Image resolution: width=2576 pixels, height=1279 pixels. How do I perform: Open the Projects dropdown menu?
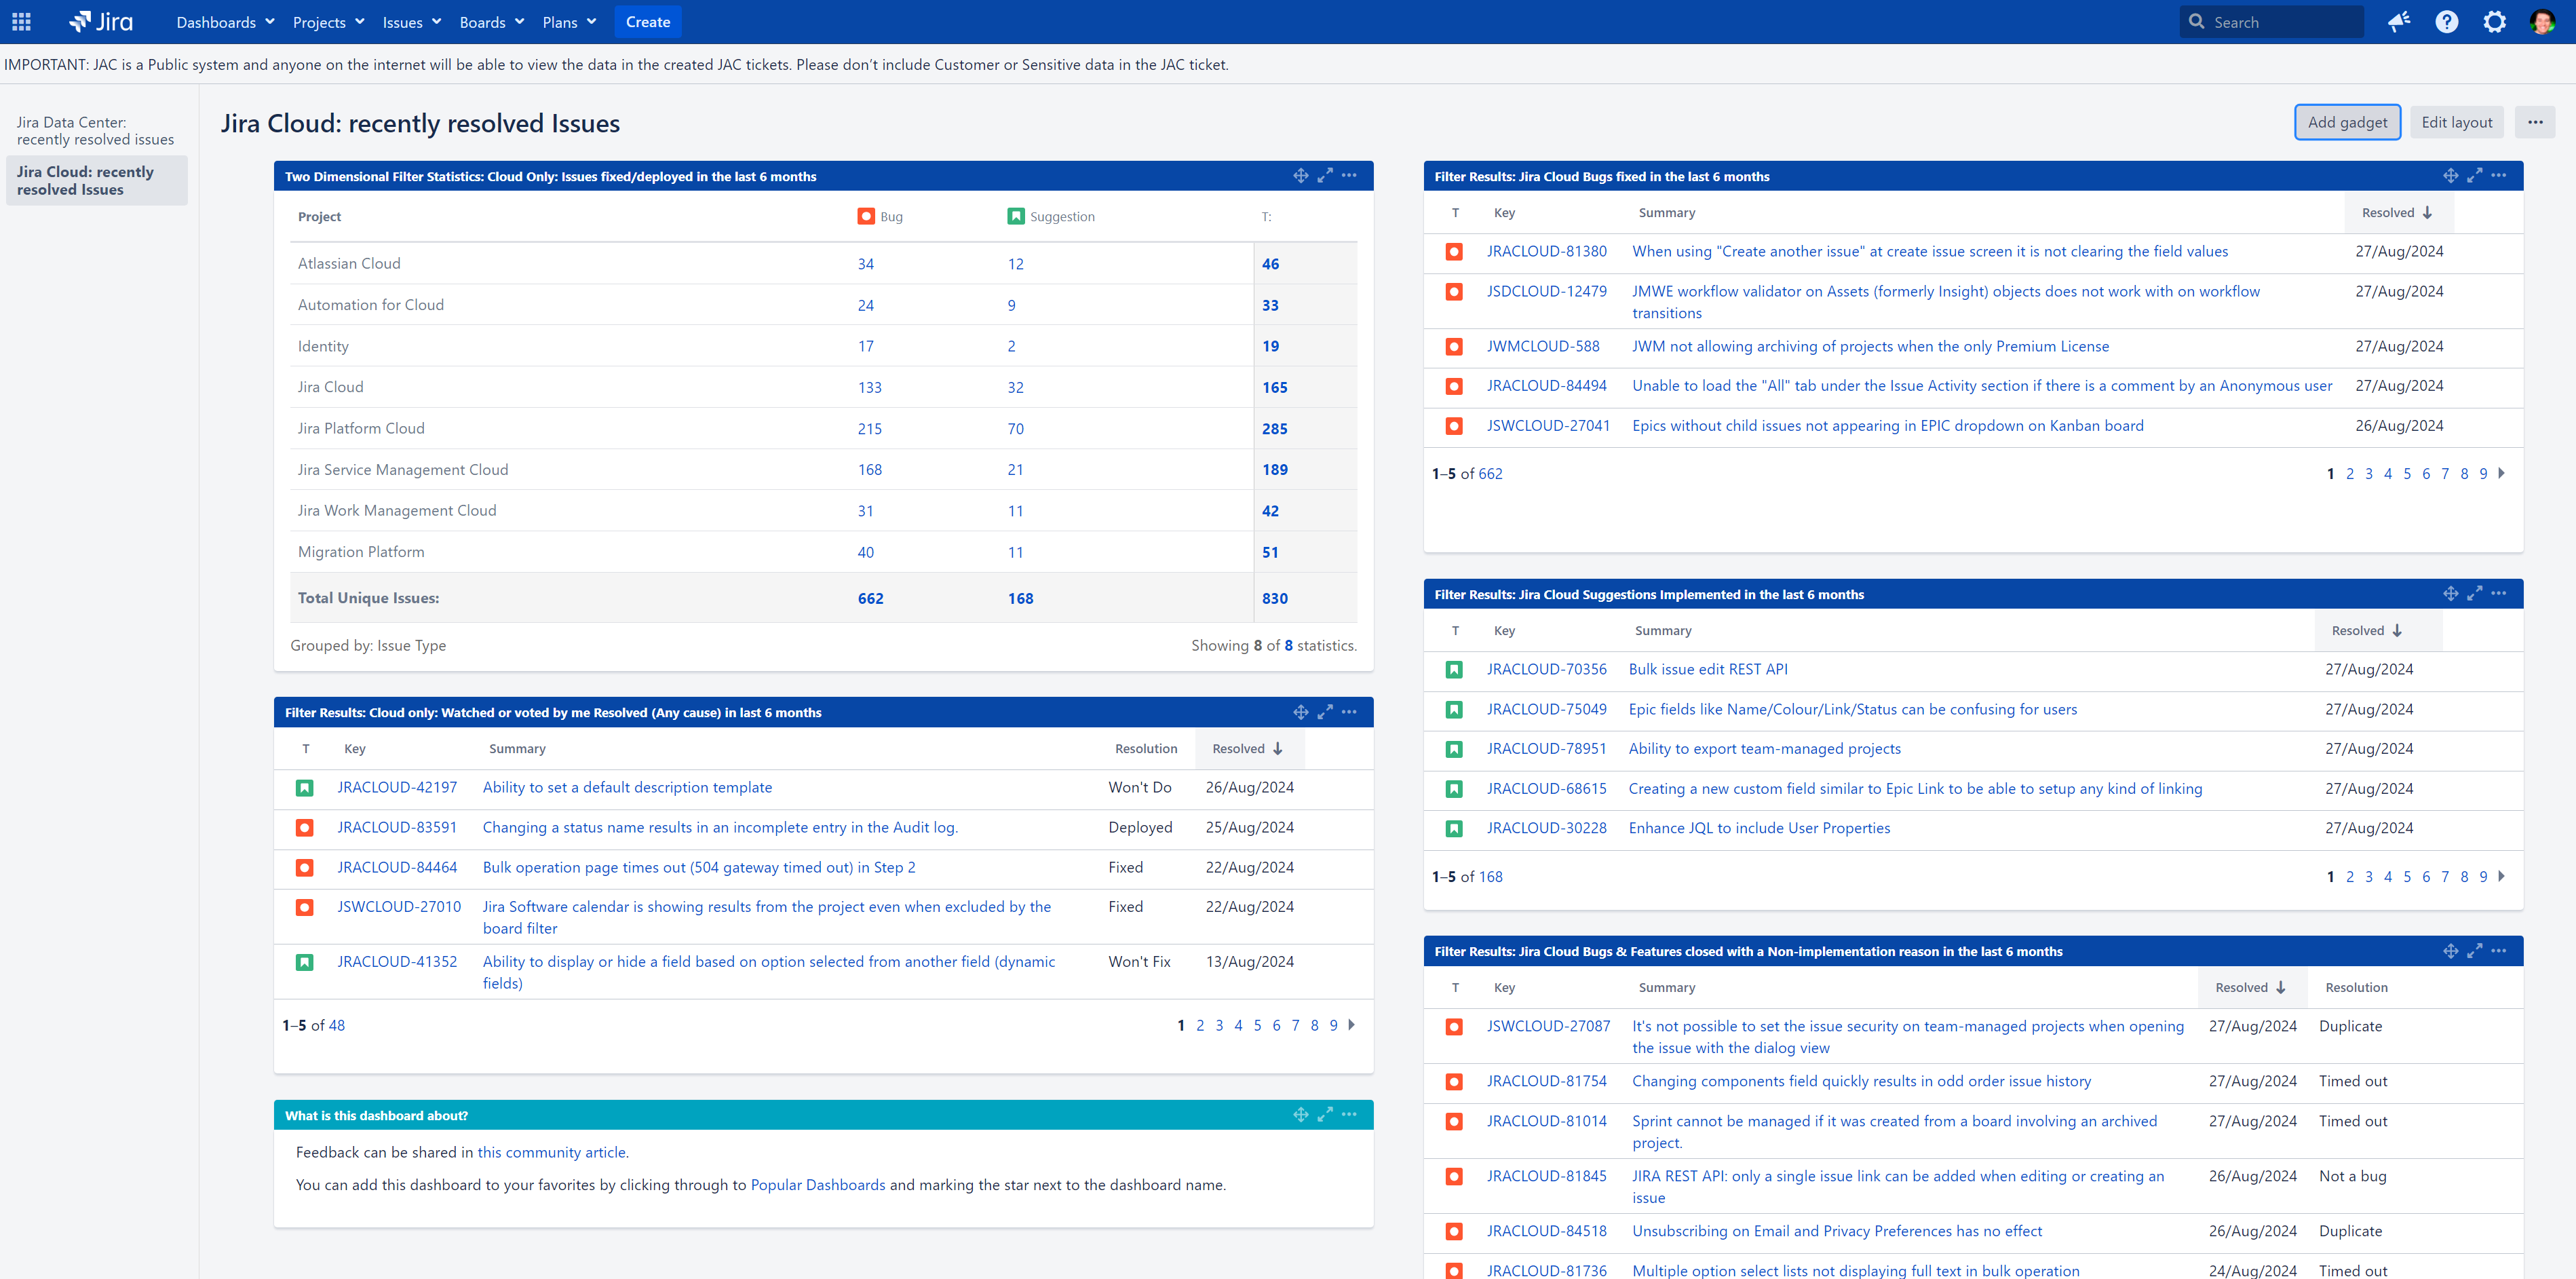(x=328, y=22)
